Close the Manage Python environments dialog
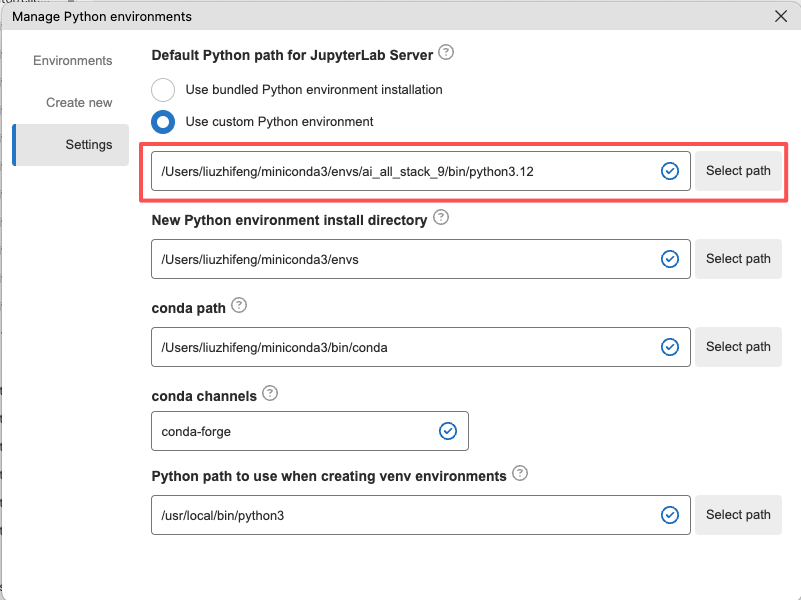Screen dimensions: 801x600 coord(780,16)
